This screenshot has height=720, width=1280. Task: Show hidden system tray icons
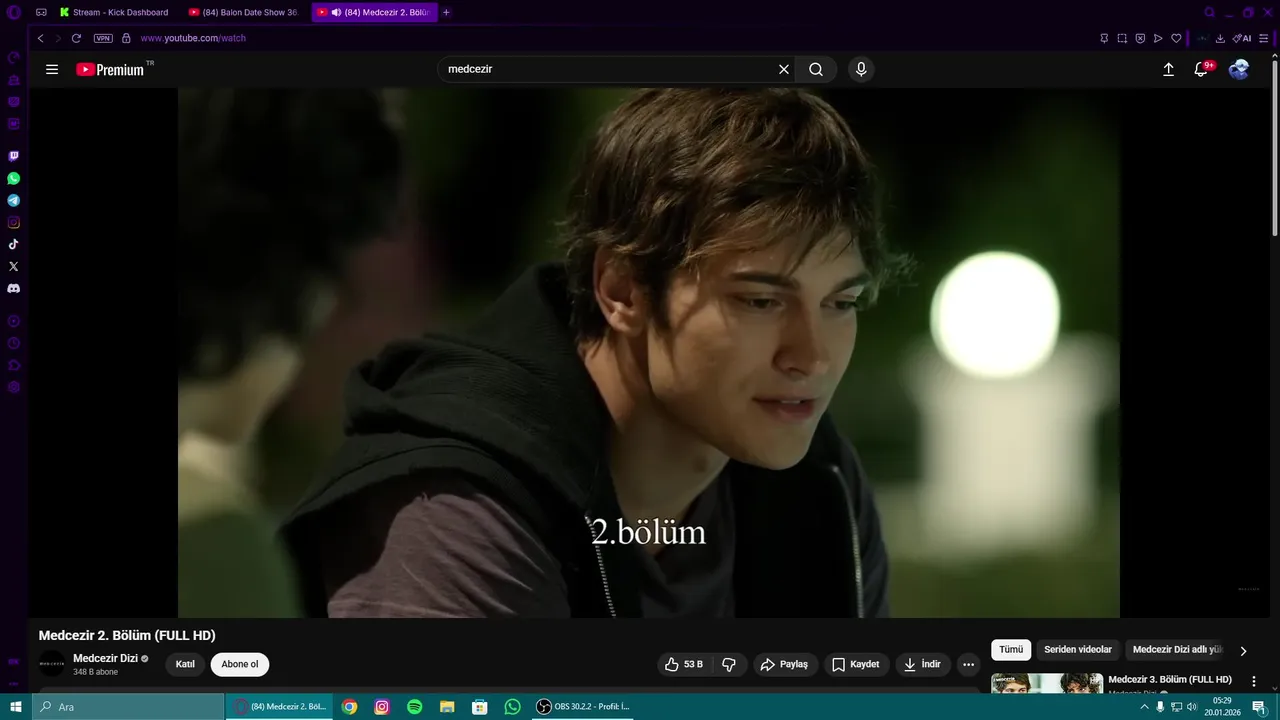(1144, 707)
